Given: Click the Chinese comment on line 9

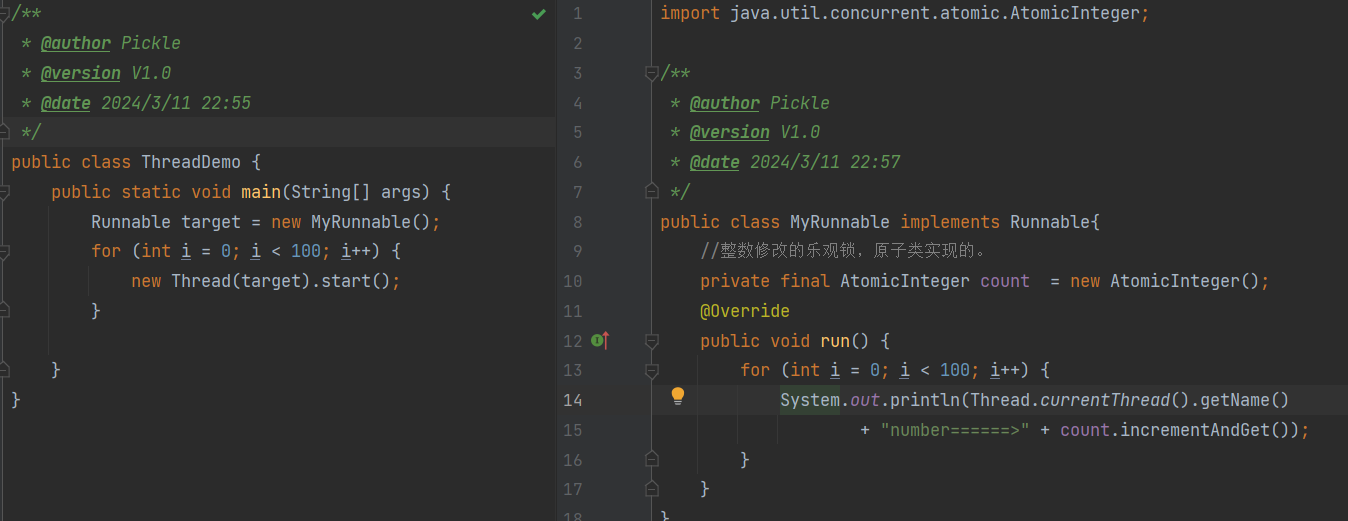Looking at the screenshot, I should point(843,251).
